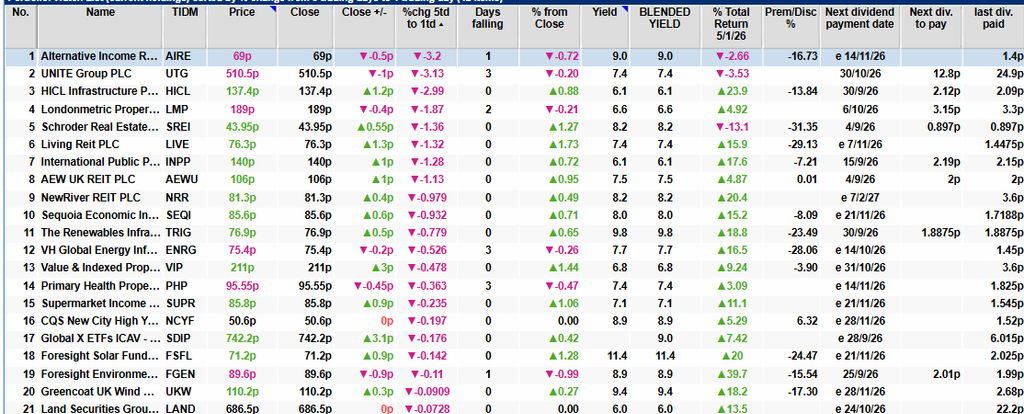
Task: Select the Londonmetric Proper… name cell
Action: coord(99,109)
